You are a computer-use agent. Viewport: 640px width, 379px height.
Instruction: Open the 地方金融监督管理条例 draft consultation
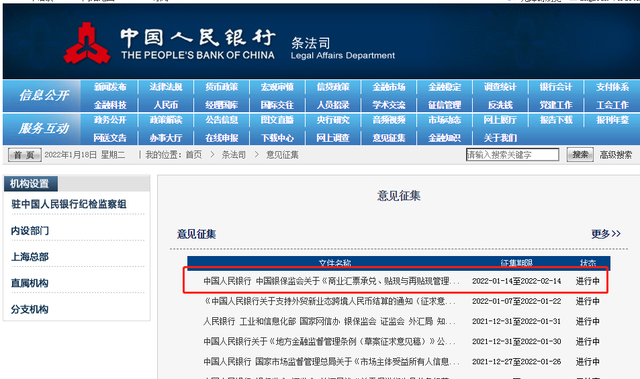(330, 341)
